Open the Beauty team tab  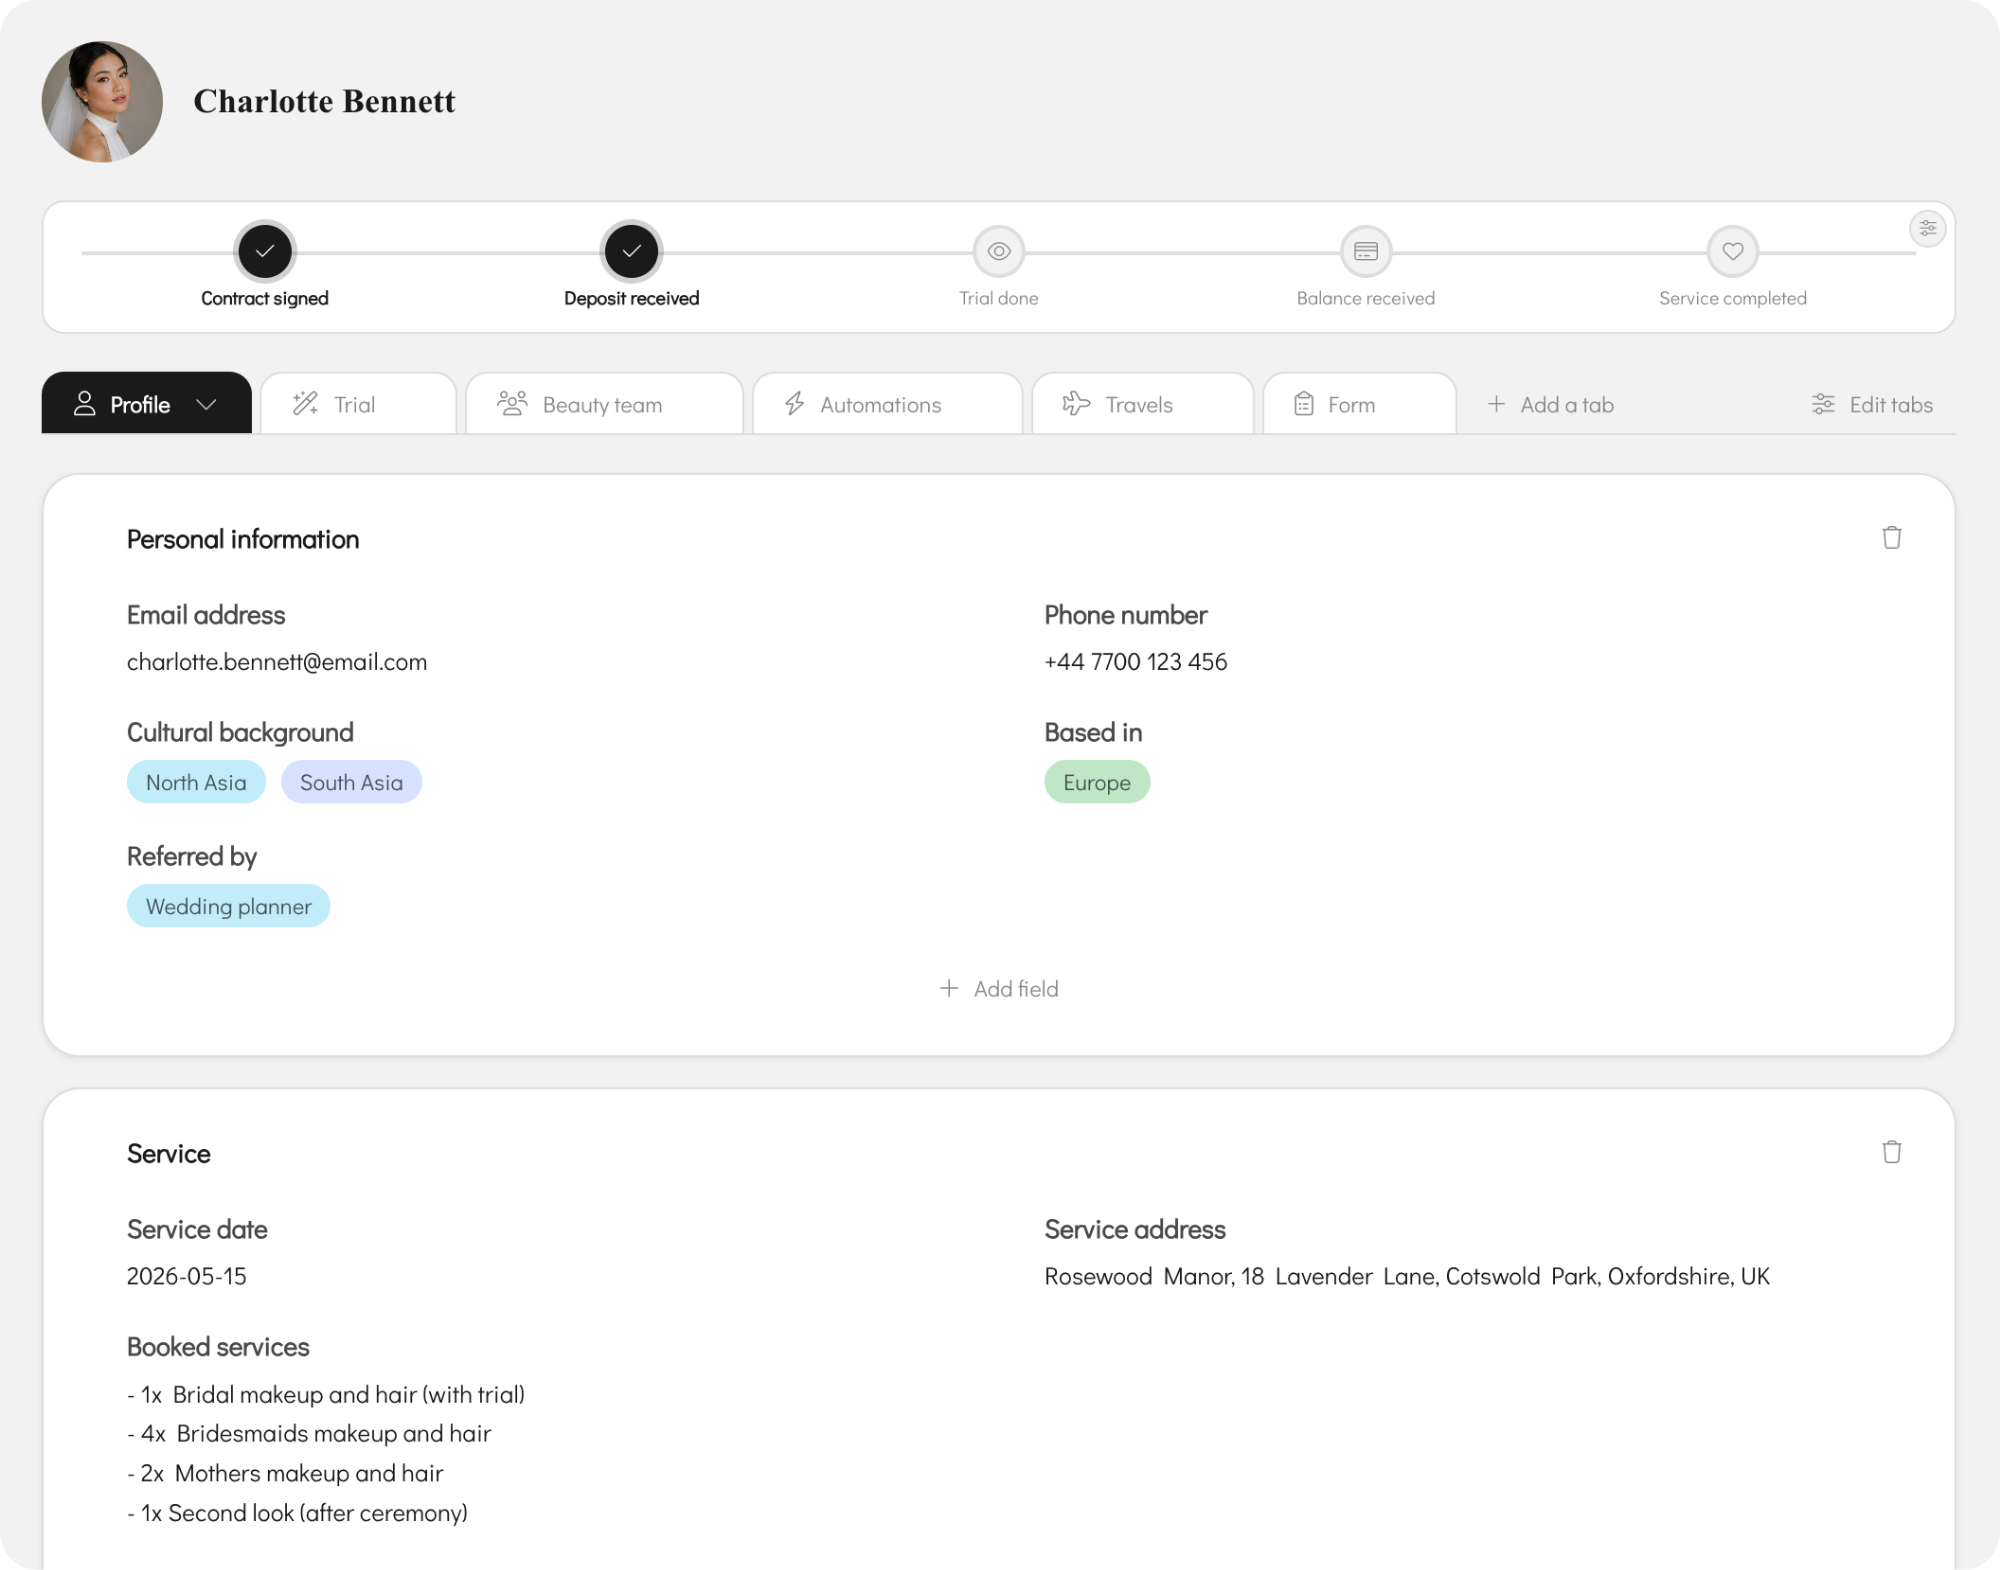coord(604,404)
